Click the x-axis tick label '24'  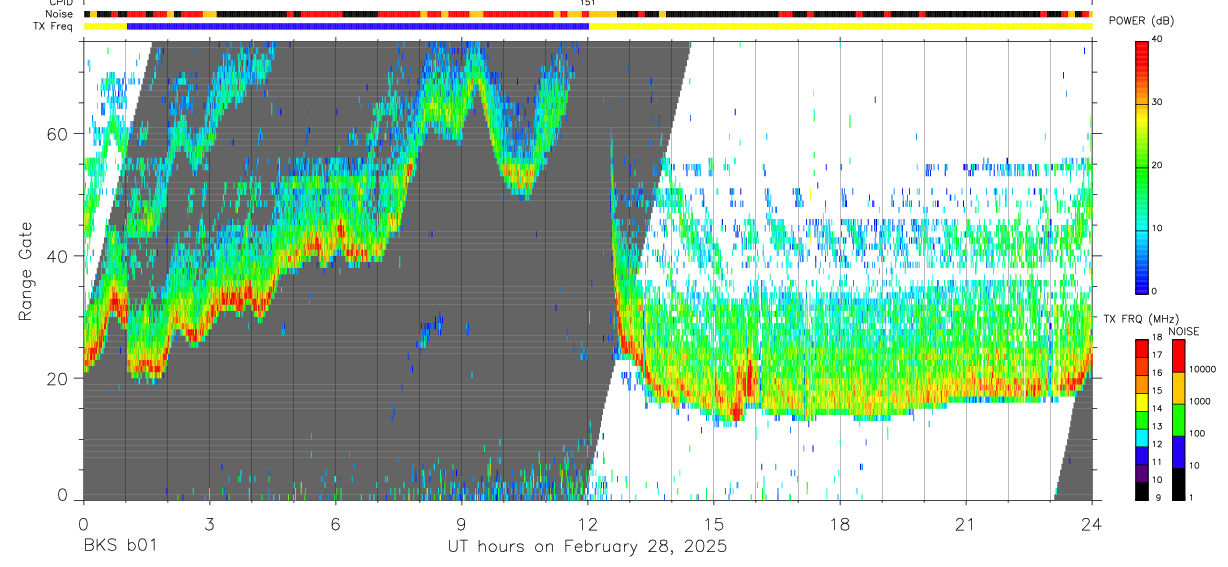click(x=1092, y=524)
